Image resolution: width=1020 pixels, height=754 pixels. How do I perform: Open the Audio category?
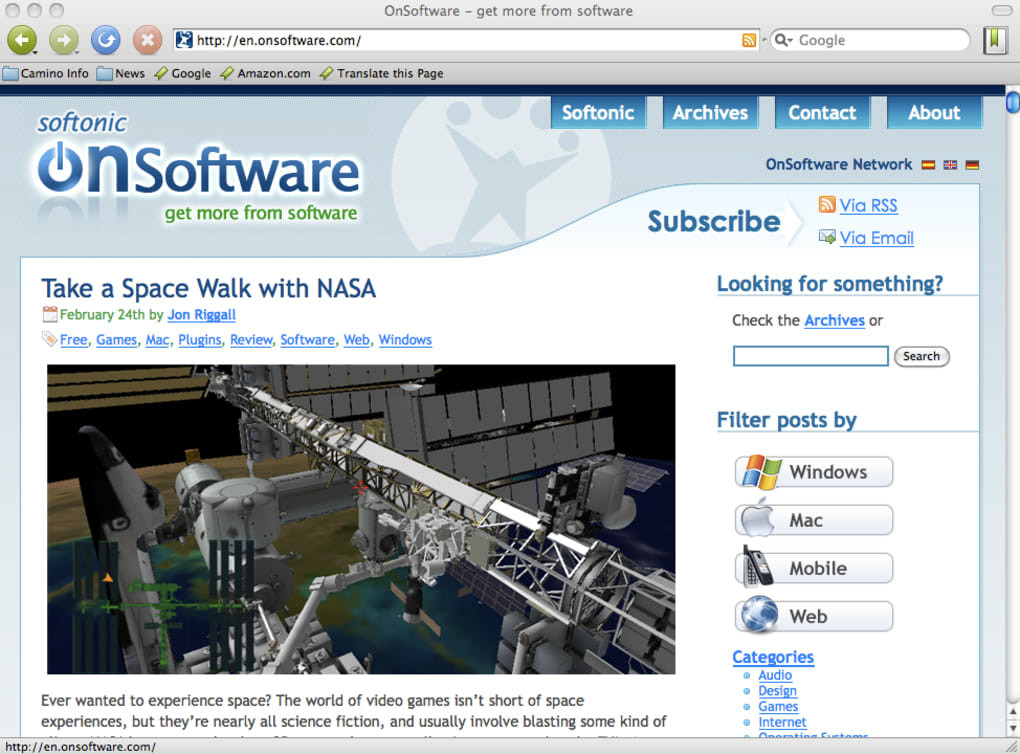(775, 675)
